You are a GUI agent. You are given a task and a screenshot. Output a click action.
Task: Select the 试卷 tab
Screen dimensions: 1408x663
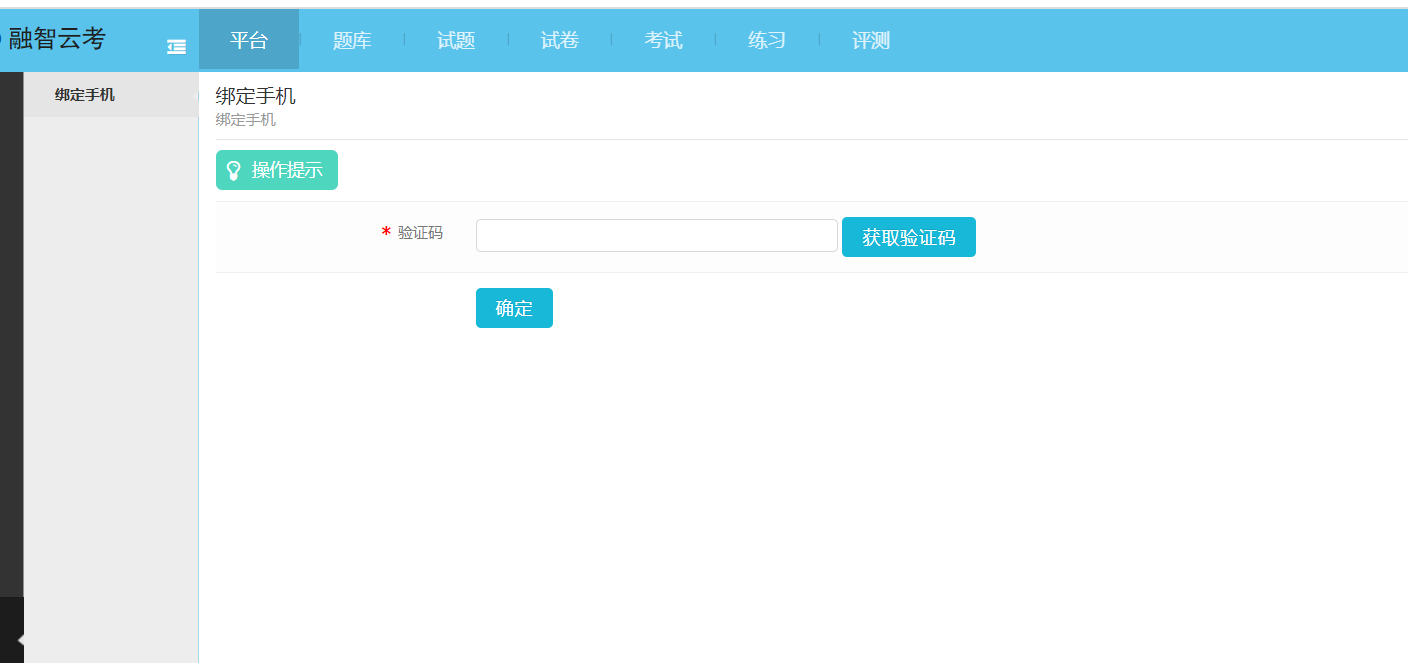click(560, 40)
